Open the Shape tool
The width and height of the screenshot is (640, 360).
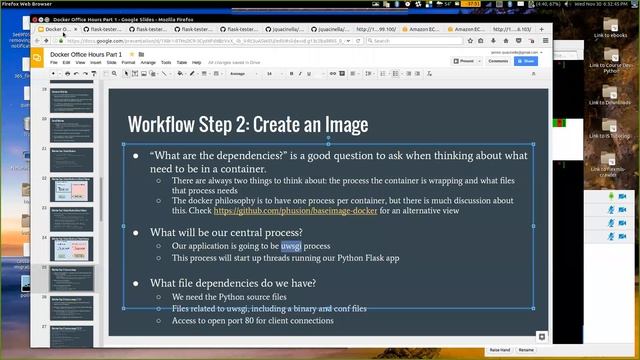pos(152,74)
